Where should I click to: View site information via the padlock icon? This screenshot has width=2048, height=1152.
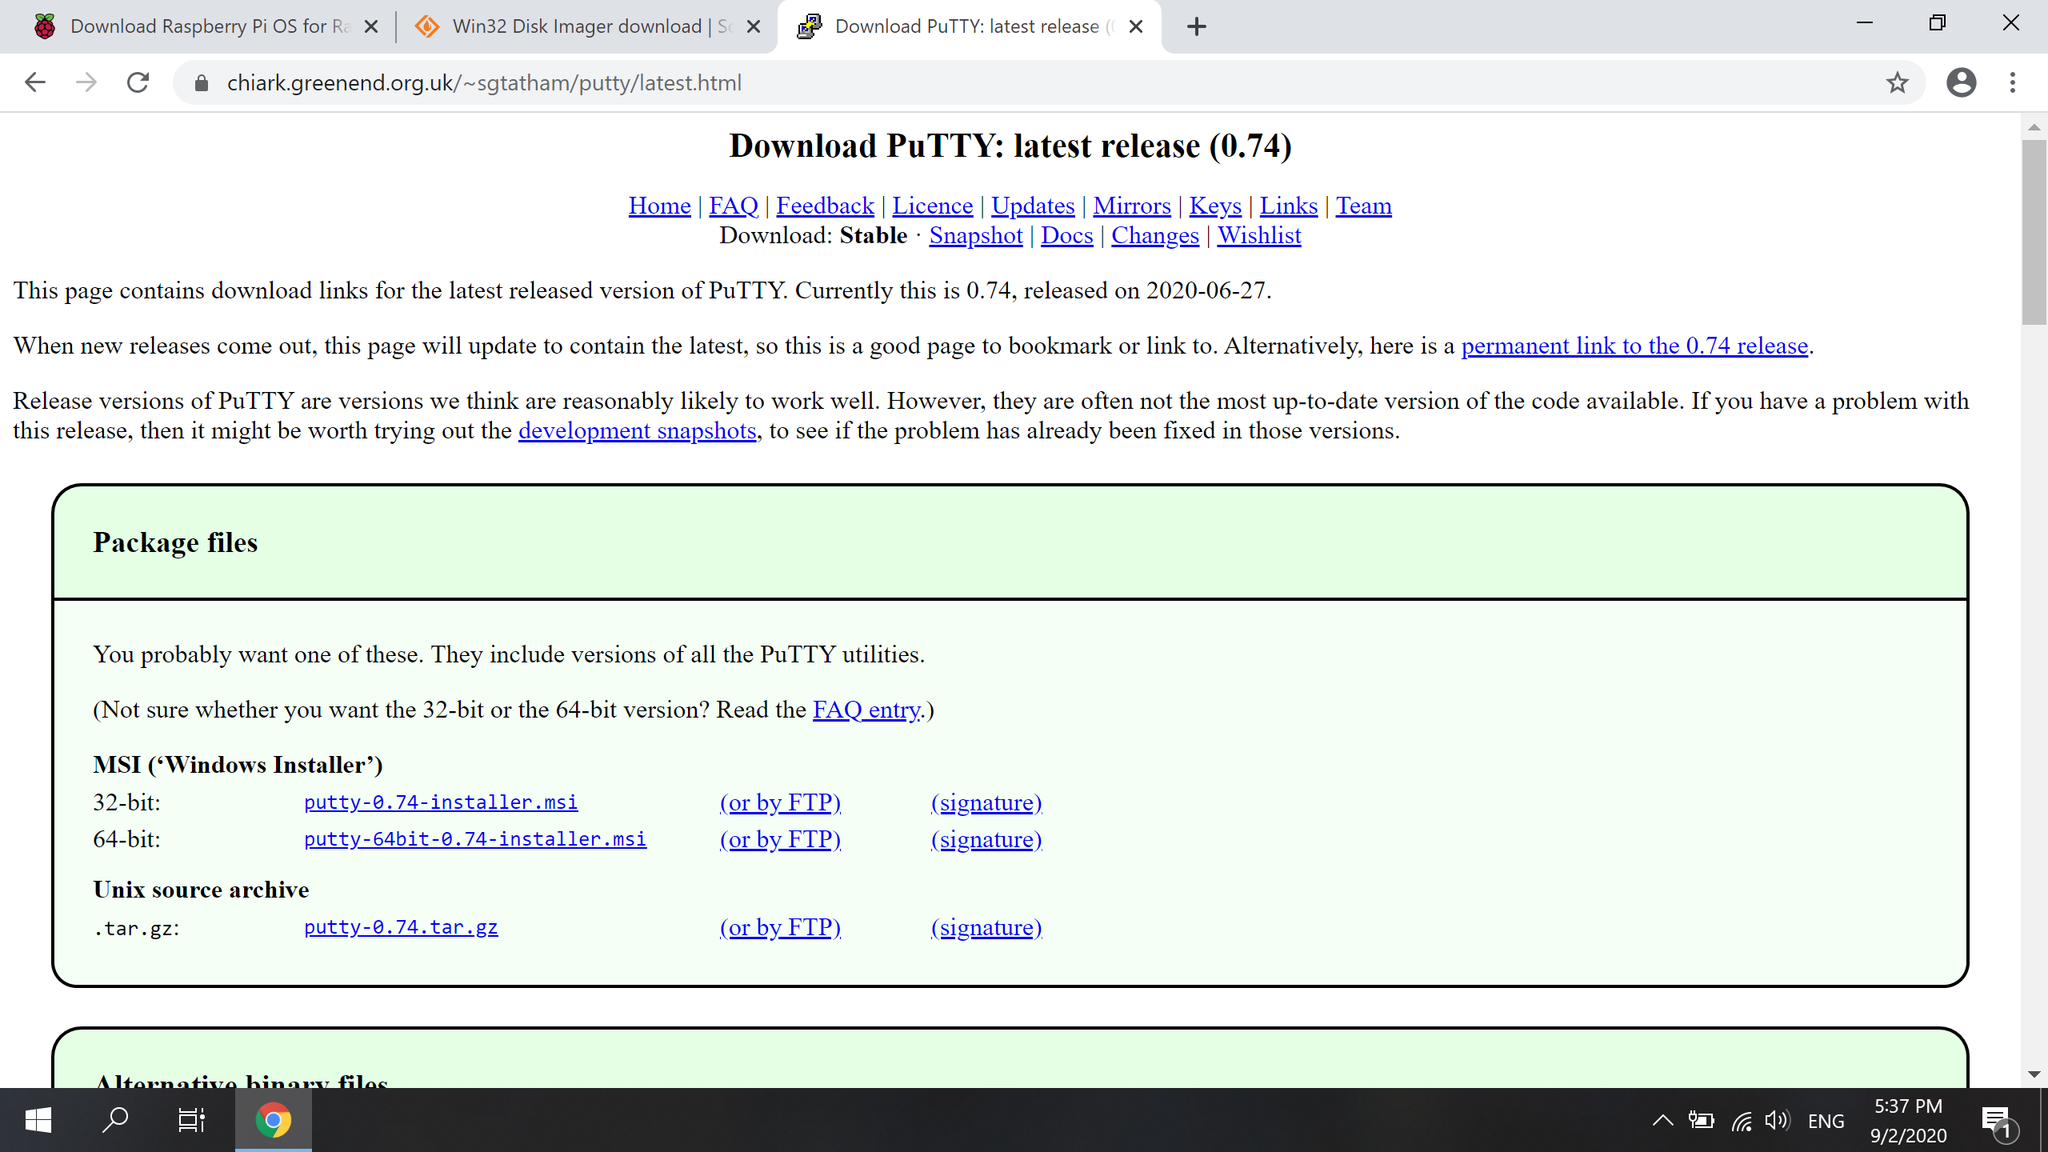pos(201,83)
